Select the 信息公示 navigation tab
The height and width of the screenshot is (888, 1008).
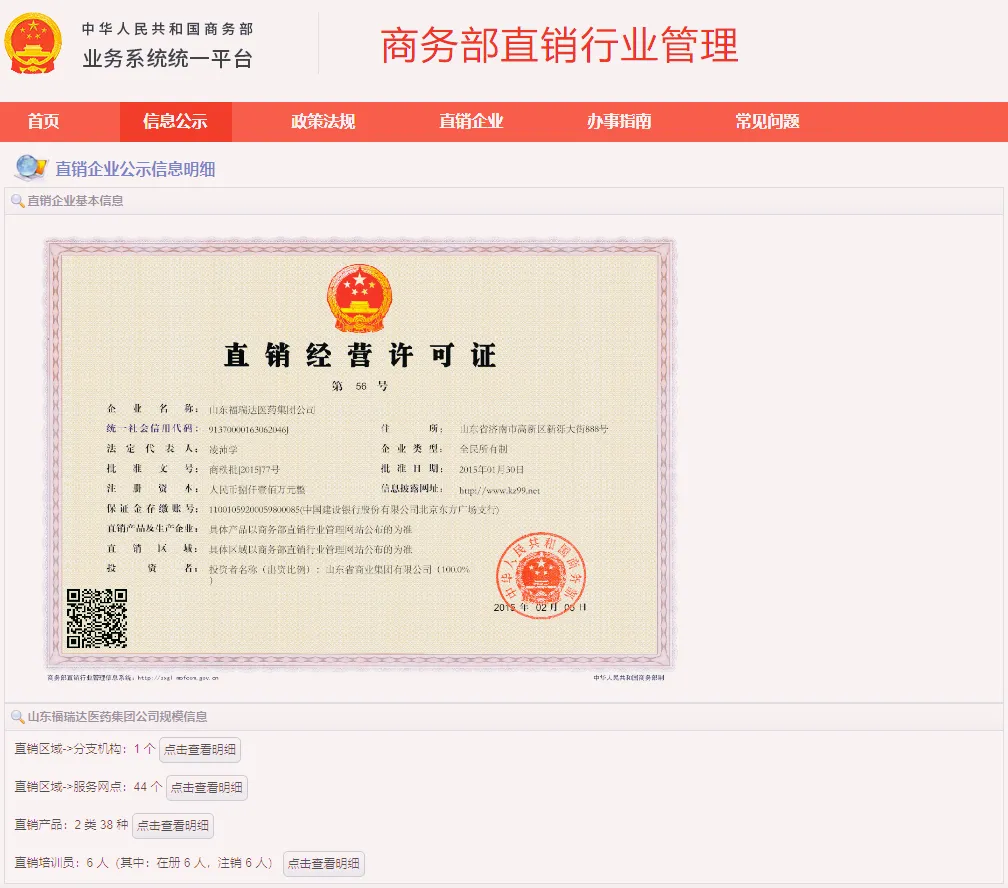[x=176, y=122]
